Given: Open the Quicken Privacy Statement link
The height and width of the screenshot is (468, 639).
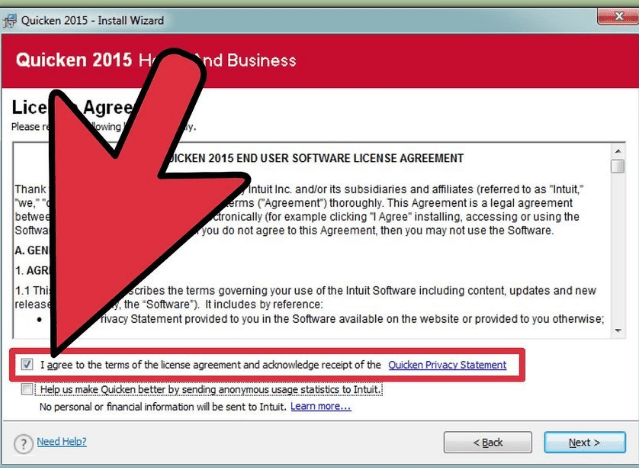Looking at the screenshot, I should pos(447,365).
